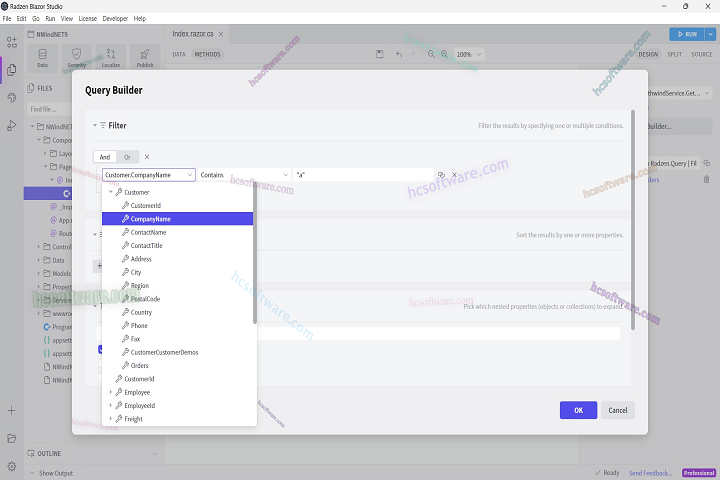Collapse the Filter section
The width and height of the screenshot is (720, 480).
pyautogui.click(x=95, y=125)
